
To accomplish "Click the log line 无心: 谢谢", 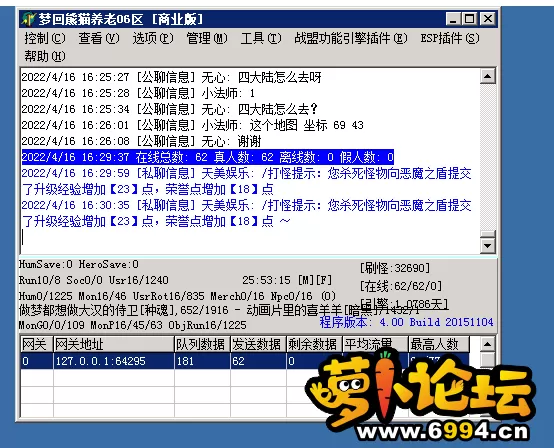I will point(141,141).
